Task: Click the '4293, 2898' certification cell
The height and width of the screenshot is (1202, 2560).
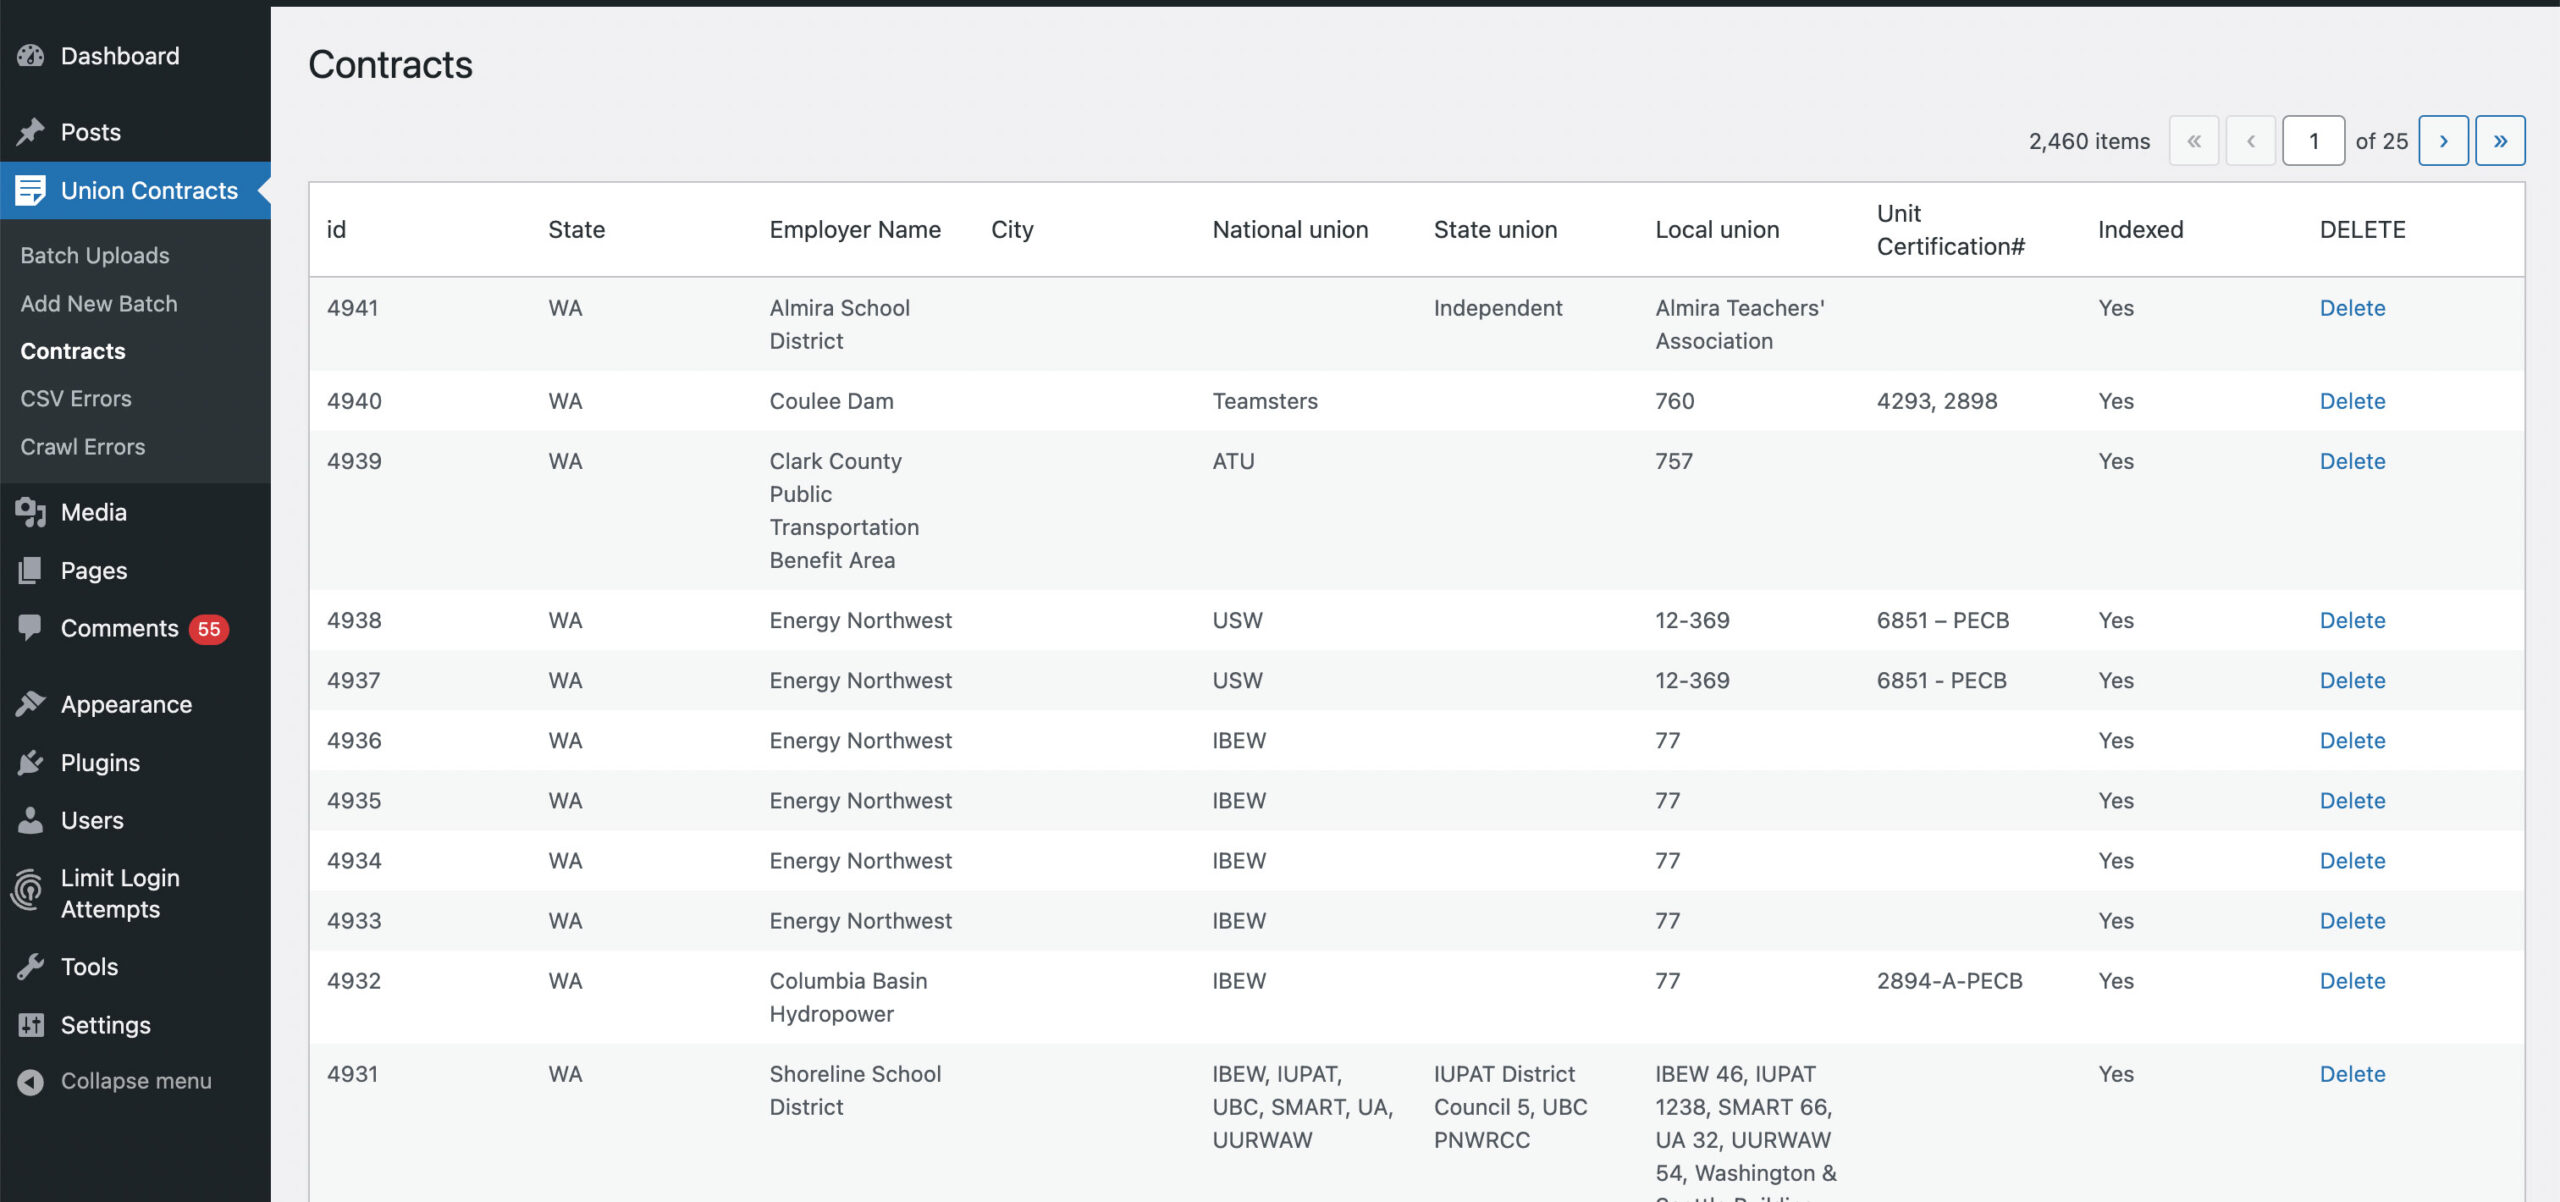Action: (1937, 401)
